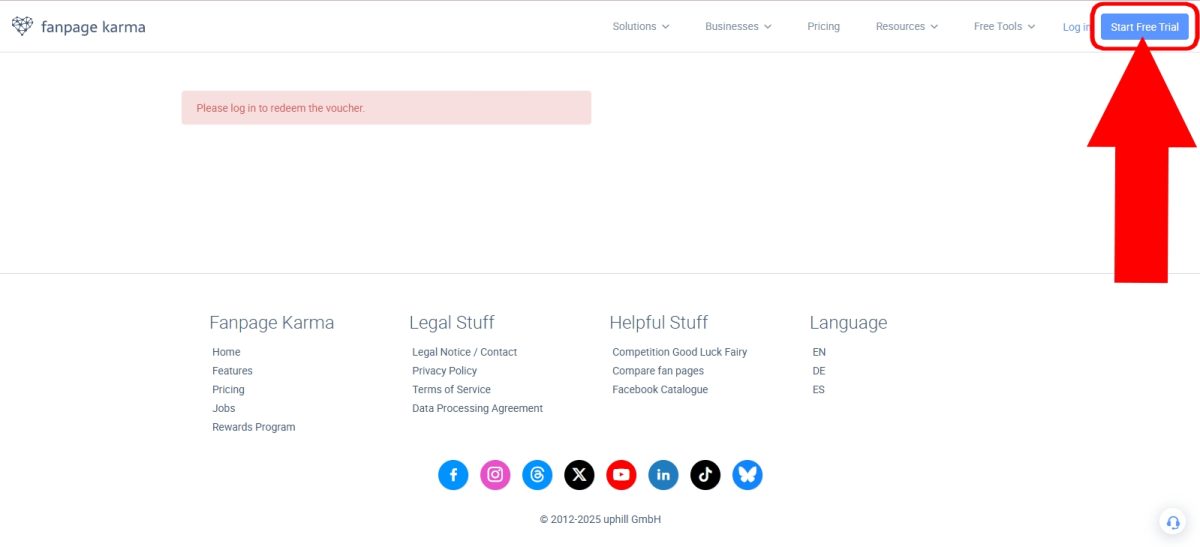Click the fanpage karma logo

pyautogui.click(x=78, y=27)
